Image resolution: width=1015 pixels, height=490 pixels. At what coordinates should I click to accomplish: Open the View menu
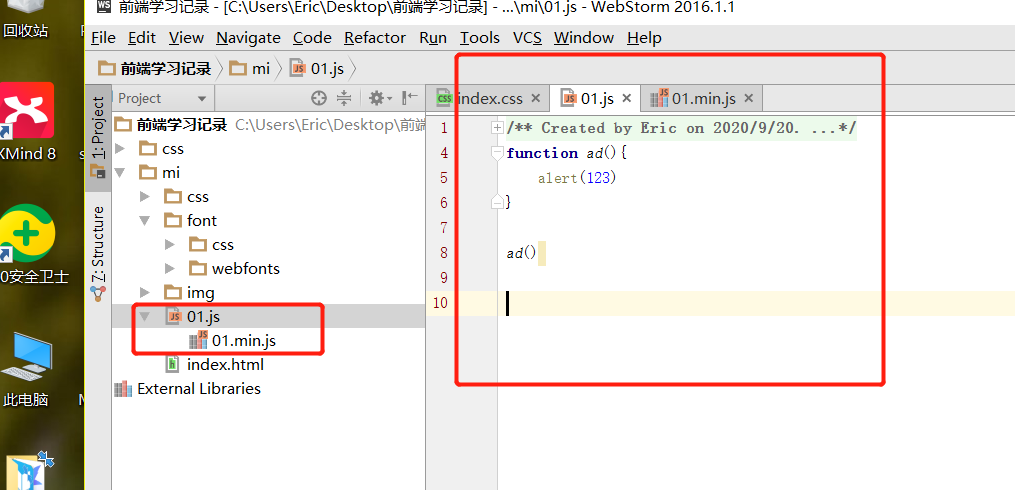186,38
